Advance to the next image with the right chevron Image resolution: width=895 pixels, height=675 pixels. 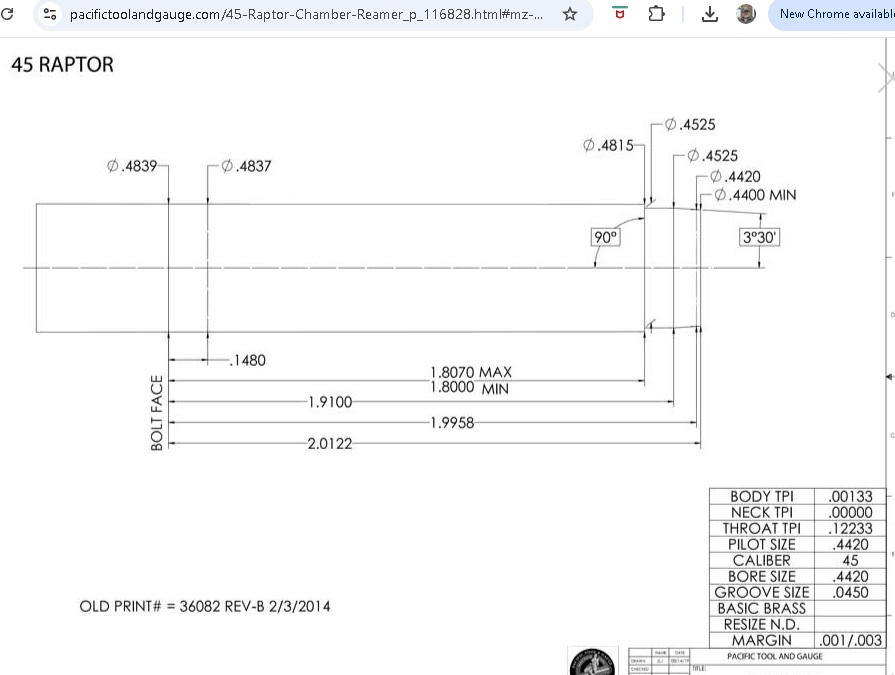886,75
